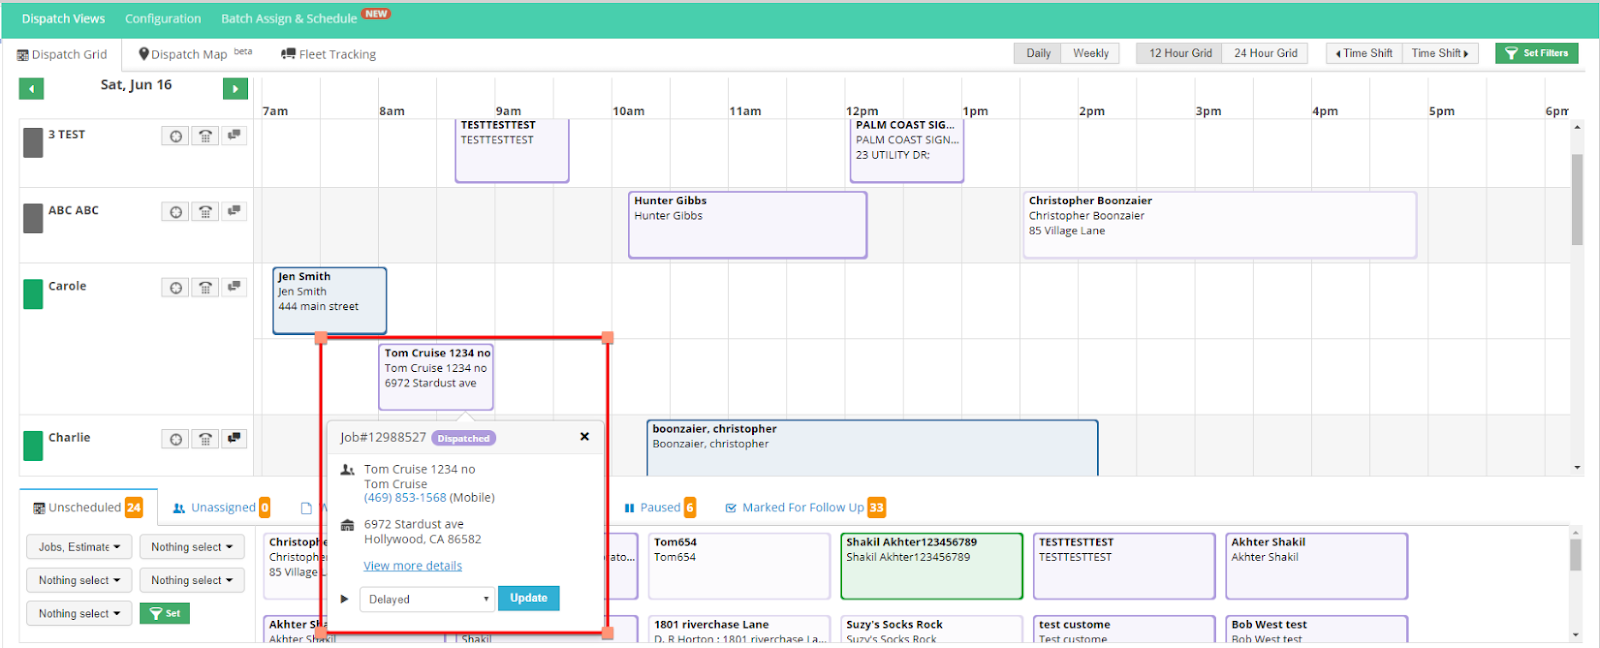The height and width of the screenshot is (648, 1600).
Task: Click the blue Update button
Action: 528,598
